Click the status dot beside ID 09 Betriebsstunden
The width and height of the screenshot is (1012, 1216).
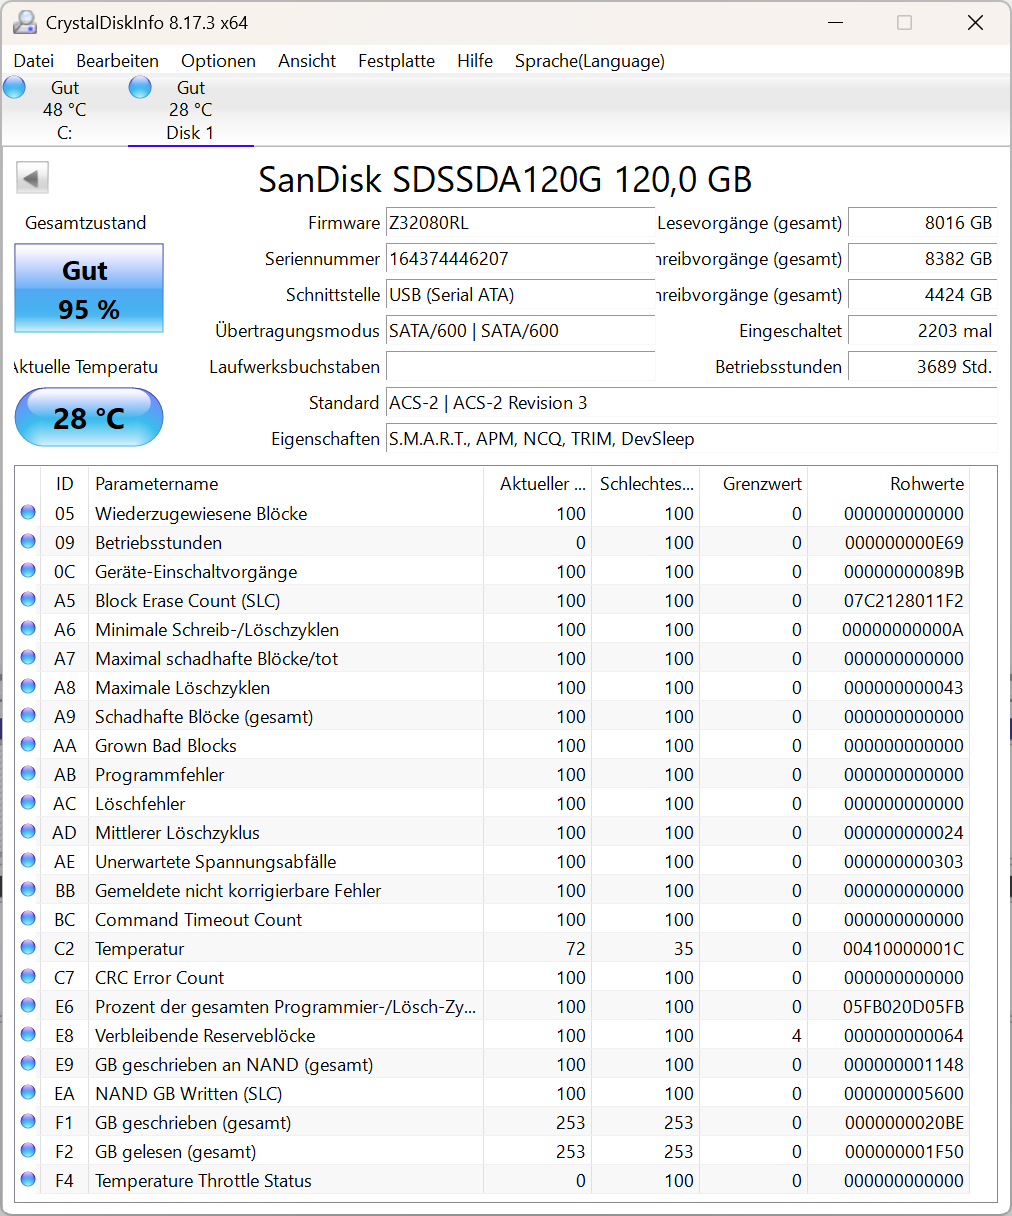[28, 542]
